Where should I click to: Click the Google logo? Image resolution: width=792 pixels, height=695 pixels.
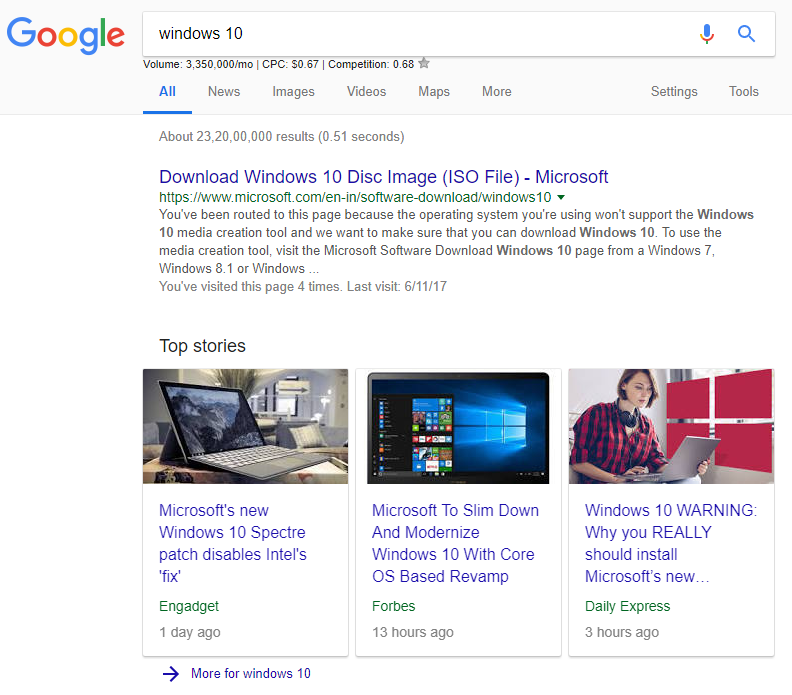(66, 35)
